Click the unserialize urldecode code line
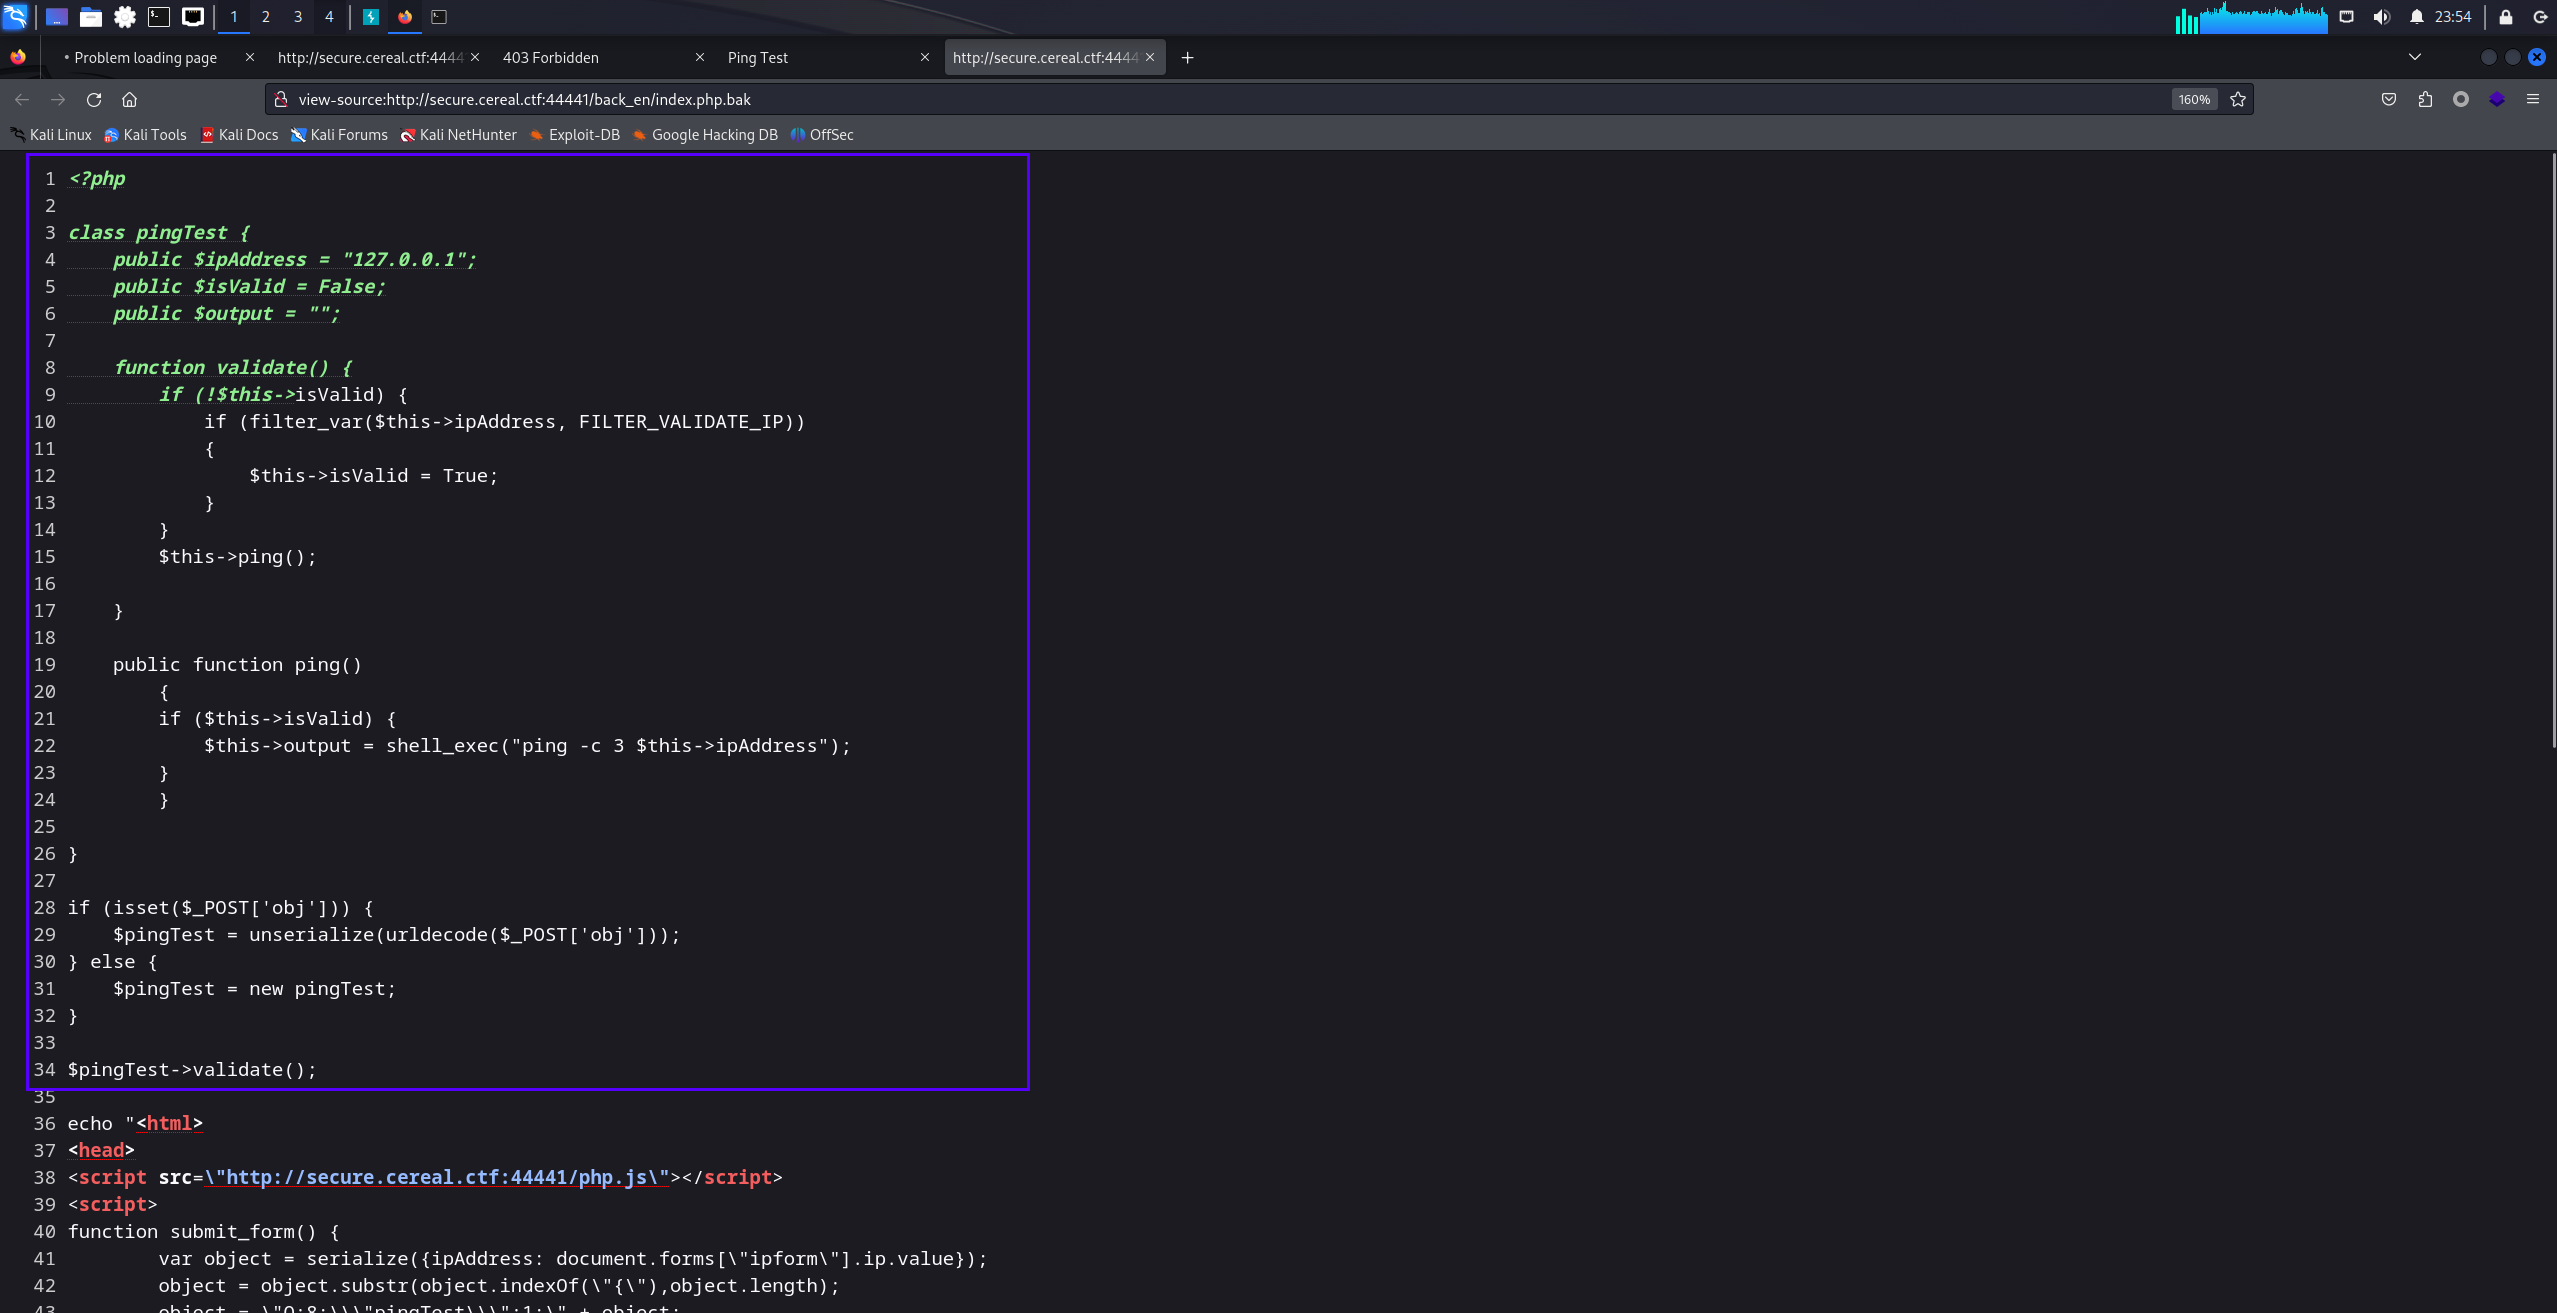 pos(396,935)
